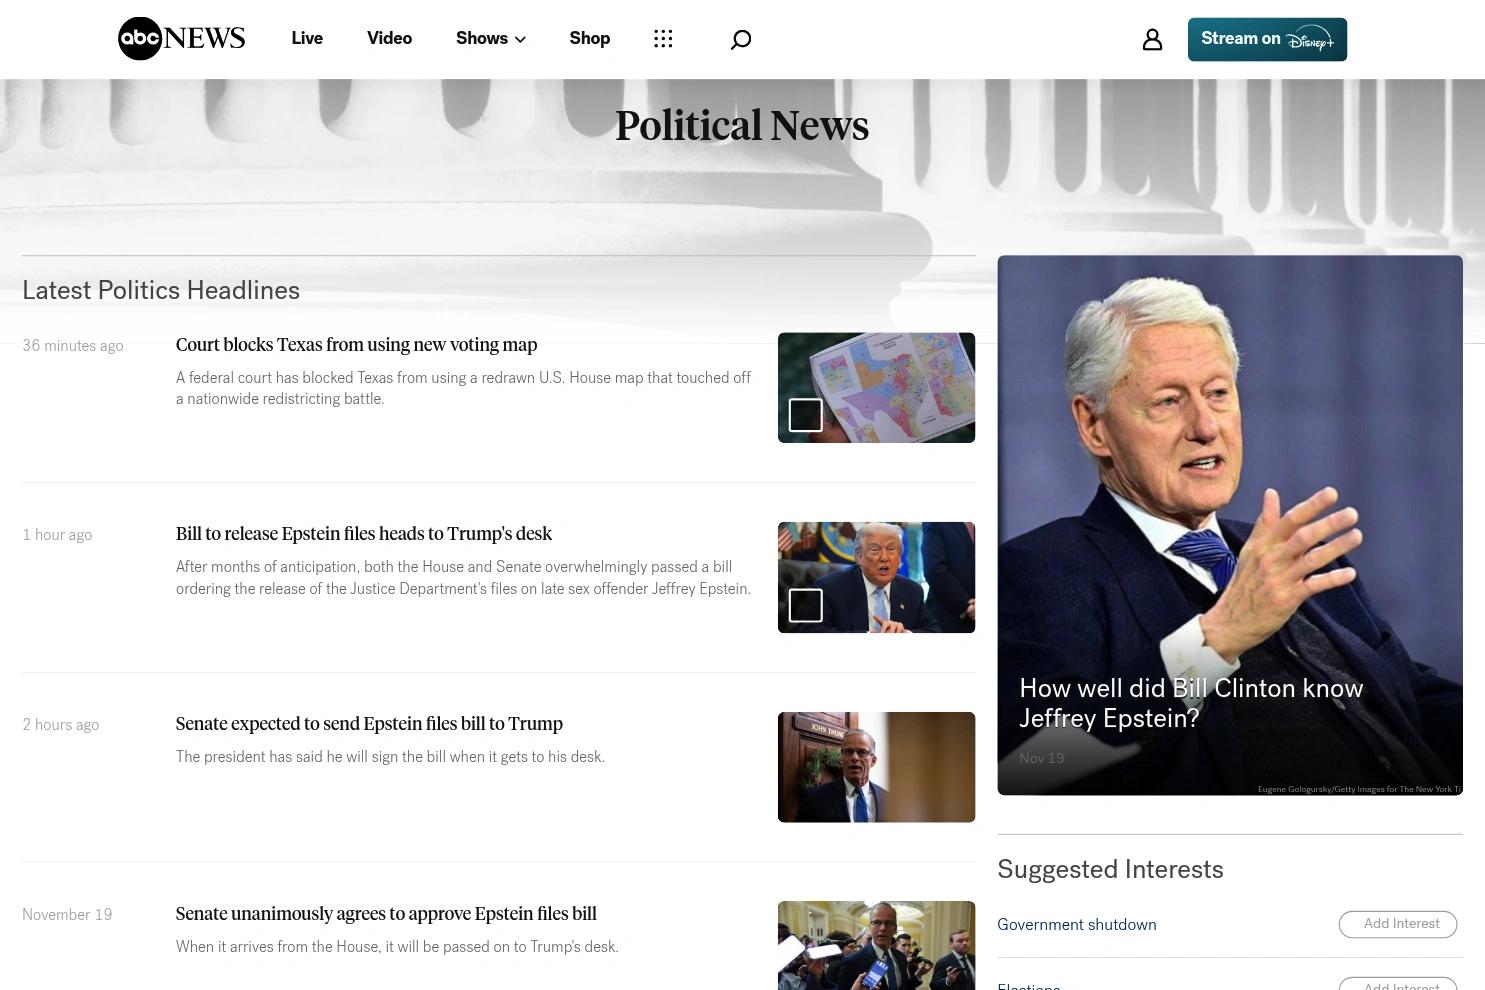Open the Live nav item

coord(307,38)
